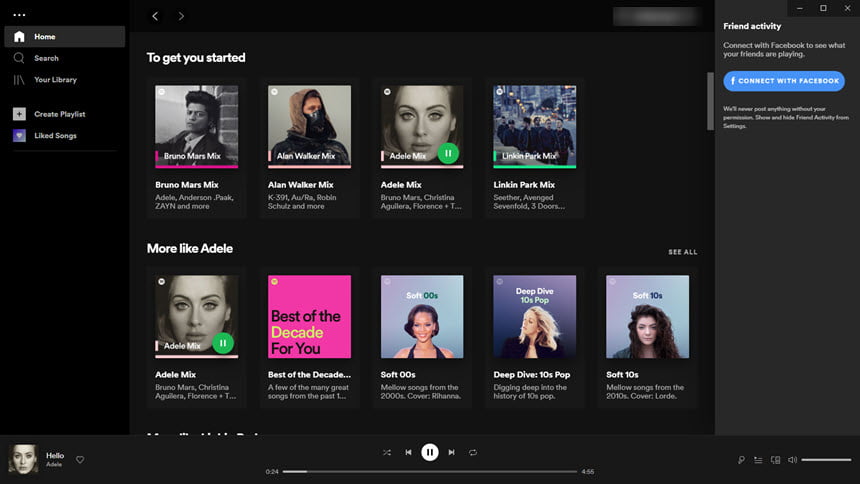860x484 pixels.
Task: Go to Home in sidebar
Action: point(65,37)
